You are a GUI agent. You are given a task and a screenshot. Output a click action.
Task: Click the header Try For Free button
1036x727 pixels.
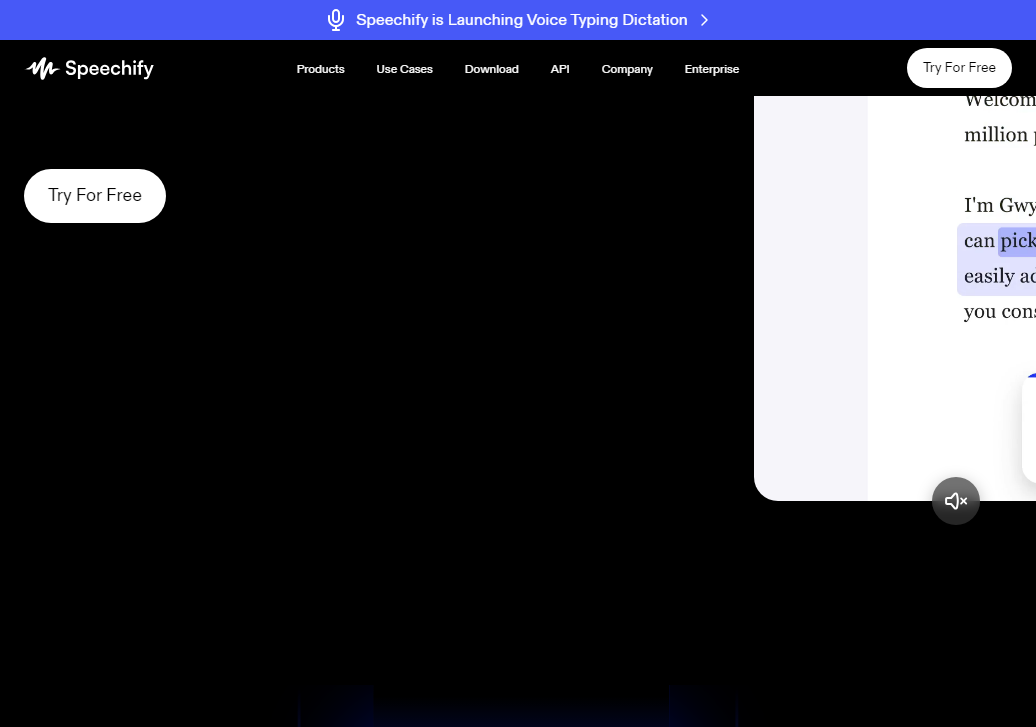(959, 67)
